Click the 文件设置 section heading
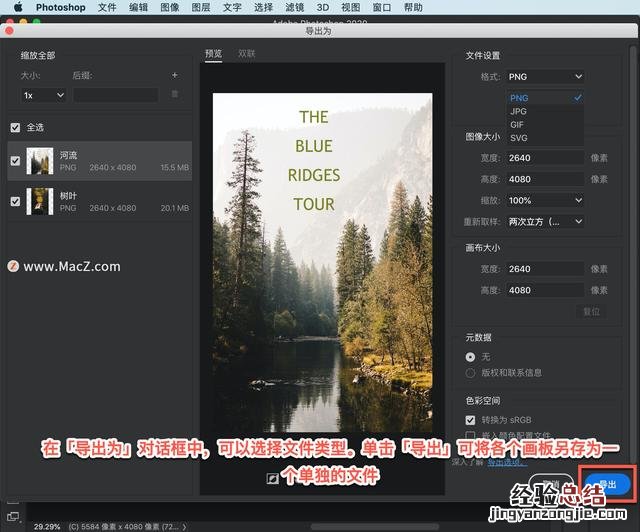 click(483, 56)
